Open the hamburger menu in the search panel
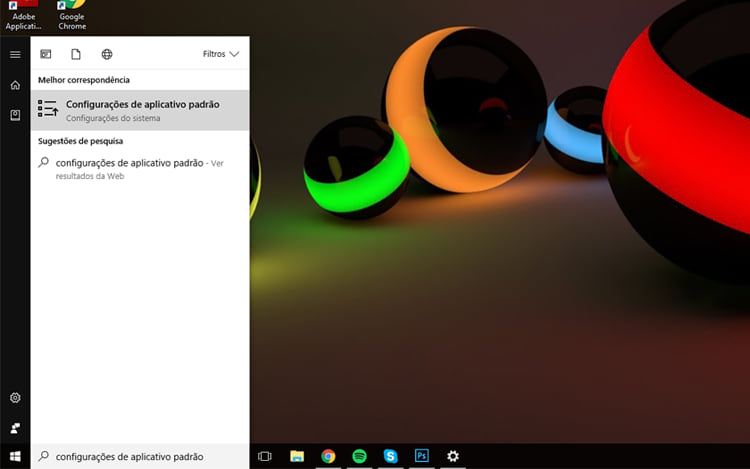 (15, 55)
